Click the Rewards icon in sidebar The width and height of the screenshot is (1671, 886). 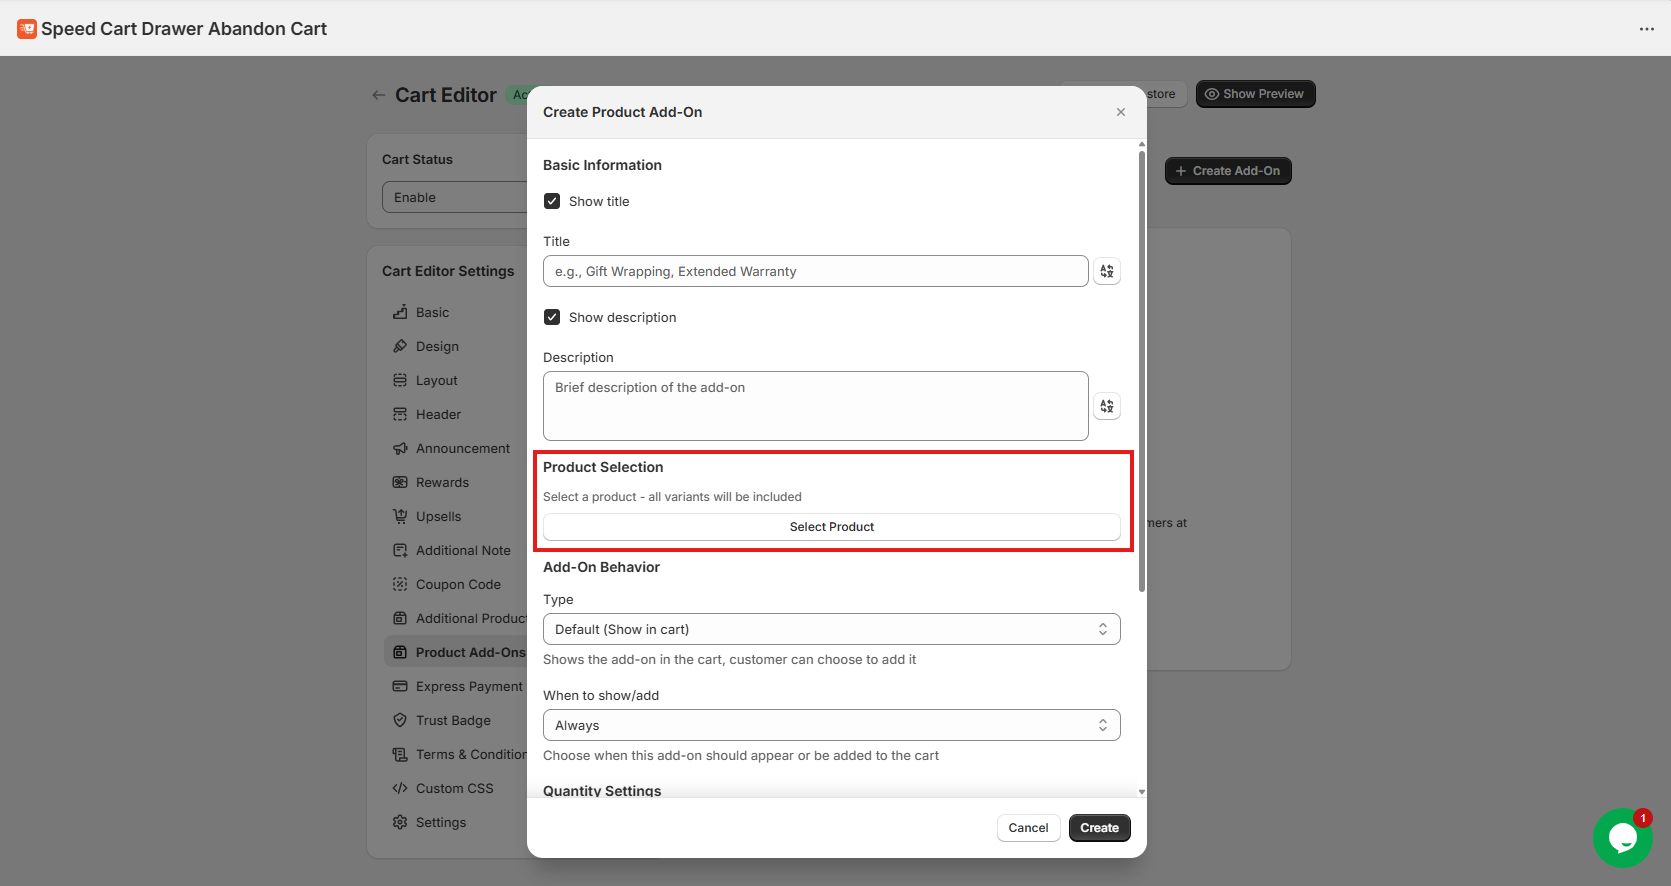click(x=400, y=483)
